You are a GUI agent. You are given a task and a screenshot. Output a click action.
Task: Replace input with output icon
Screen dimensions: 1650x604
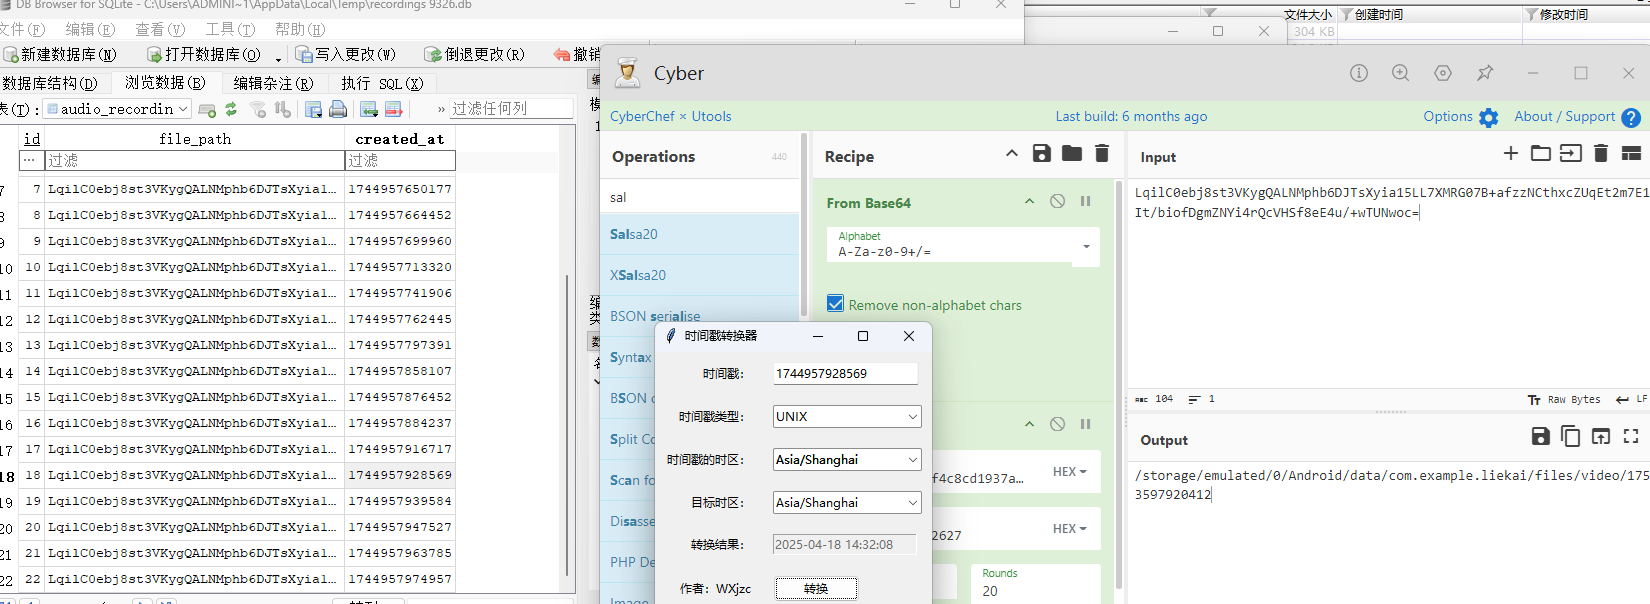pos(1601,436)
